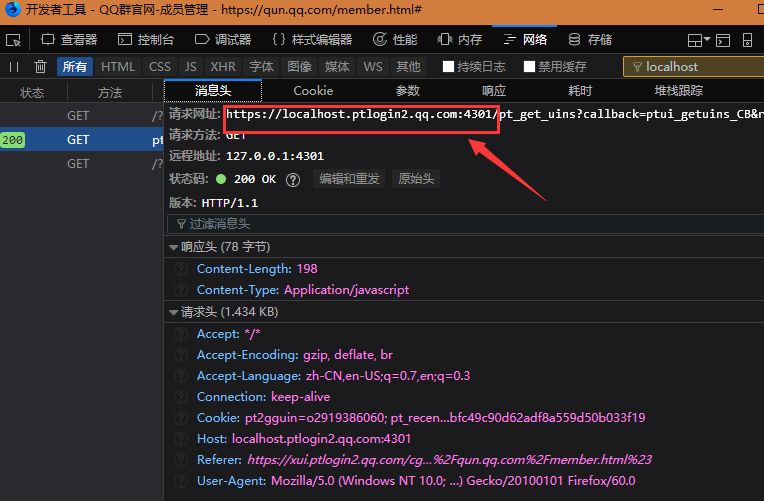Click the Host value localhost.ptlogin2.qq.com:4301
The height and width of the screenshot is (501, 764).
pyautogui.click(x=321, y=439)
